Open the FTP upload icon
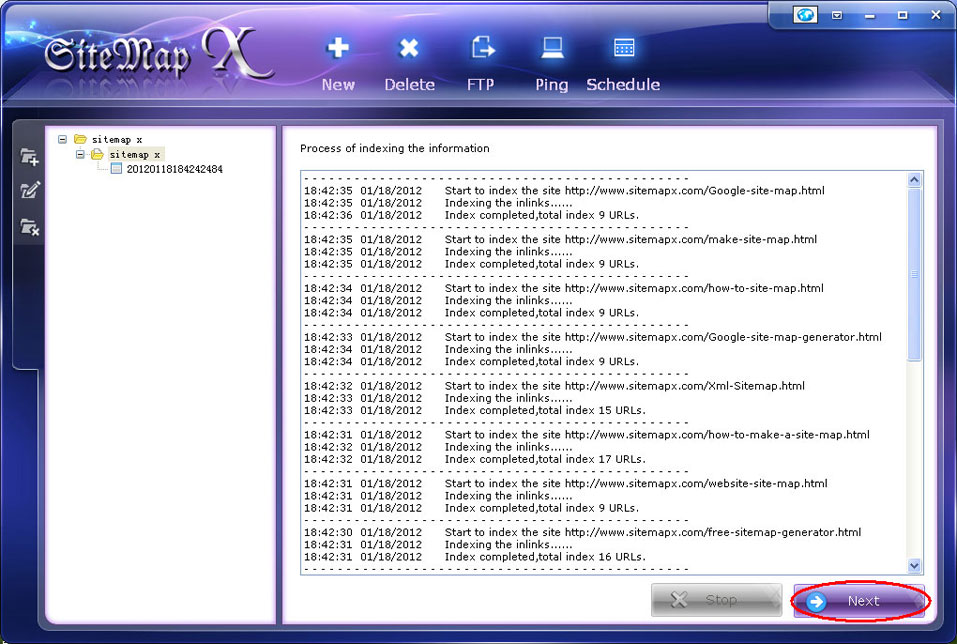This screenshot has height=644, width=957. coord(482,48)
